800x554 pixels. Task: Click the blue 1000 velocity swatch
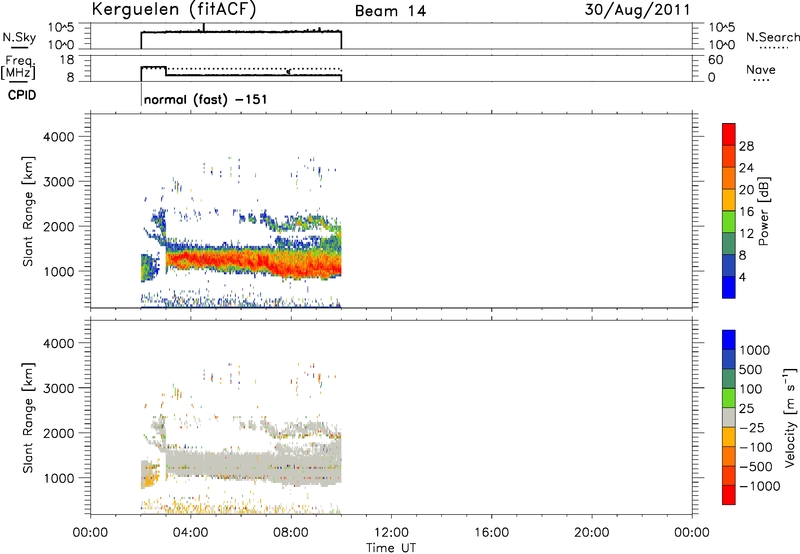tap(729, 340)
